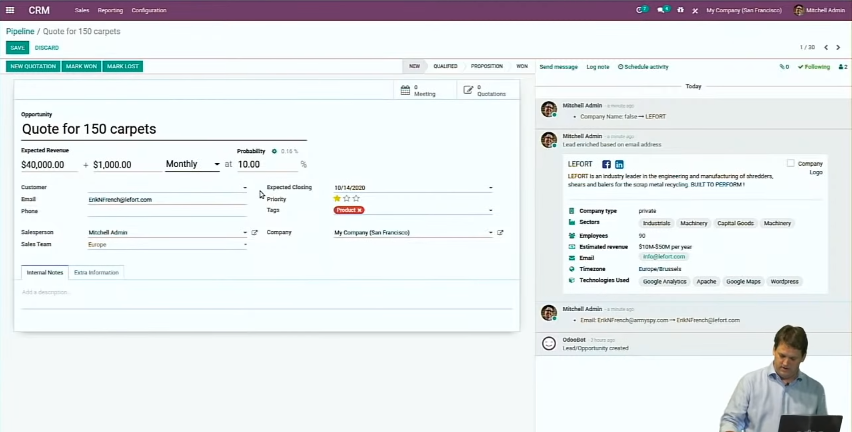The height and width of the screenshot is (432, 852).
Task: Open the conversations chat icon in top bar
Action: tap(663, 10)
